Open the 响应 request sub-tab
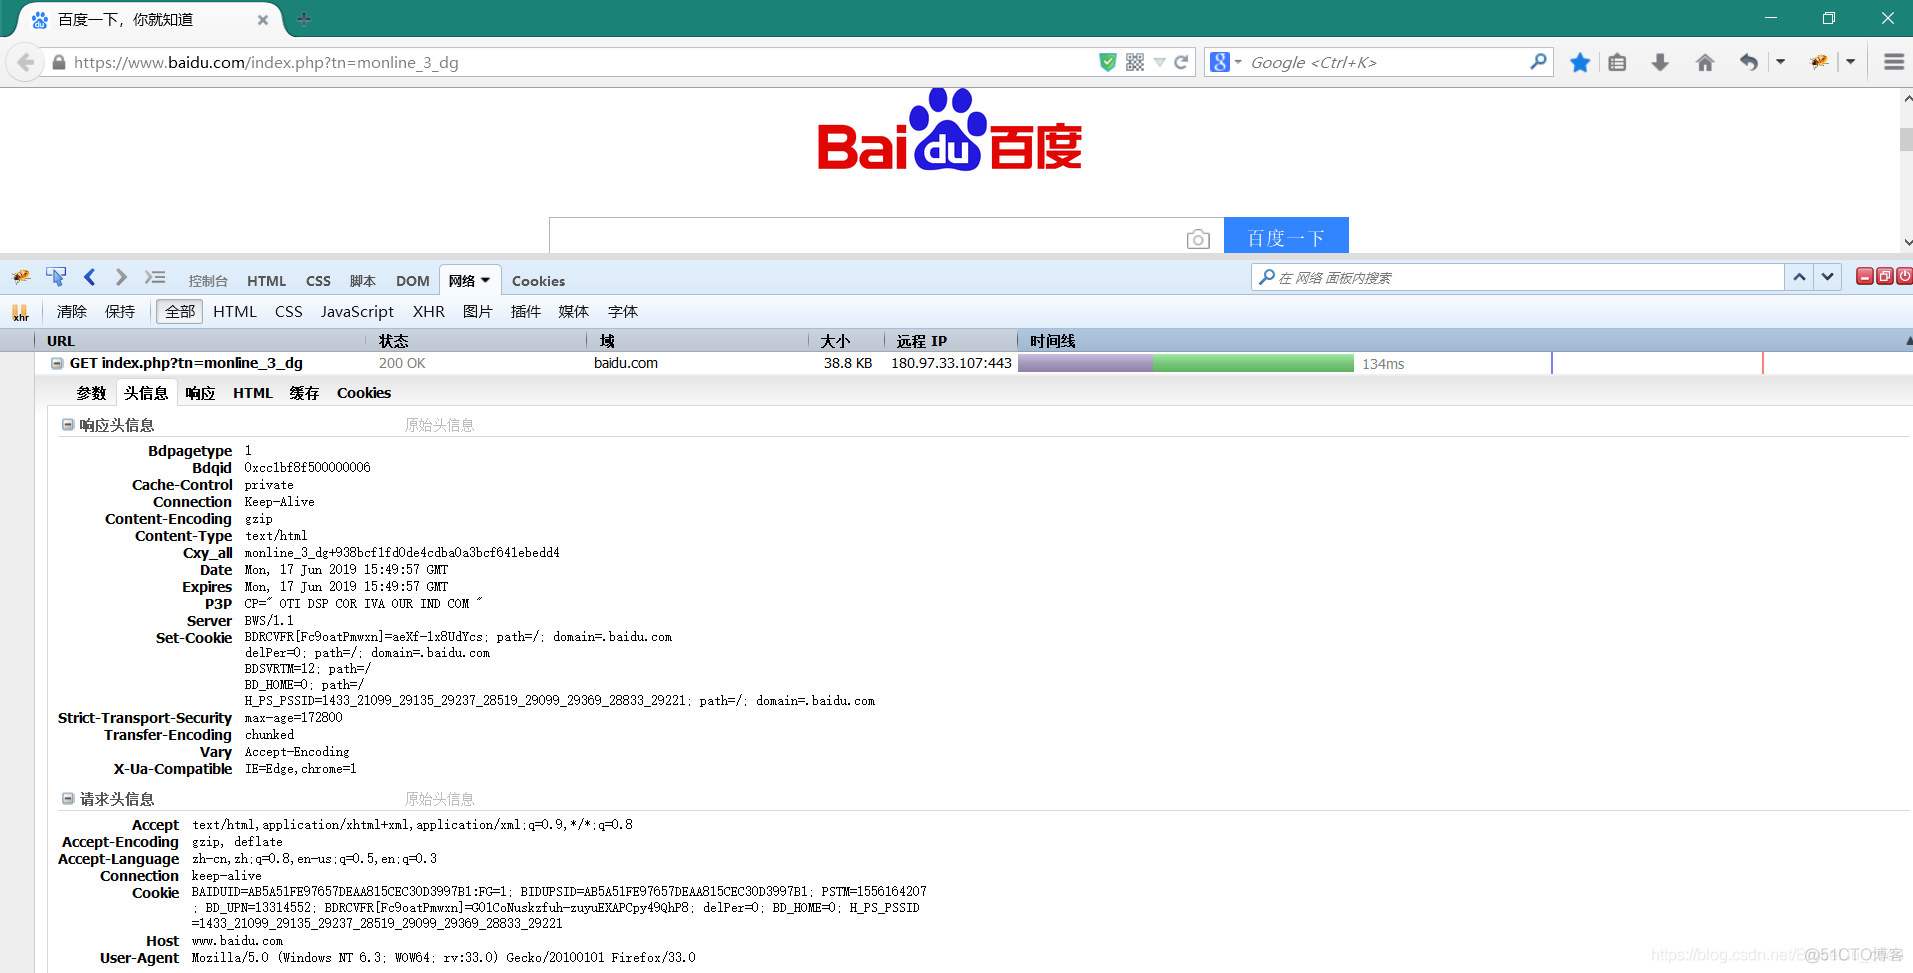The image size is (1913, 973). tap(200, 393)
